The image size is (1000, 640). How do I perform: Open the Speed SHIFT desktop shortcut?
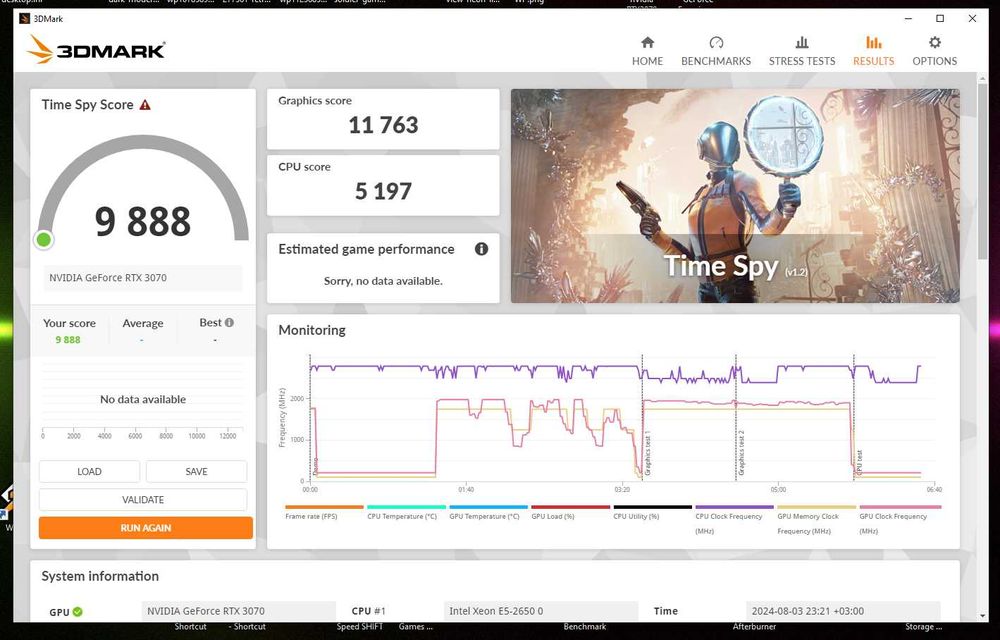(360, 627)
